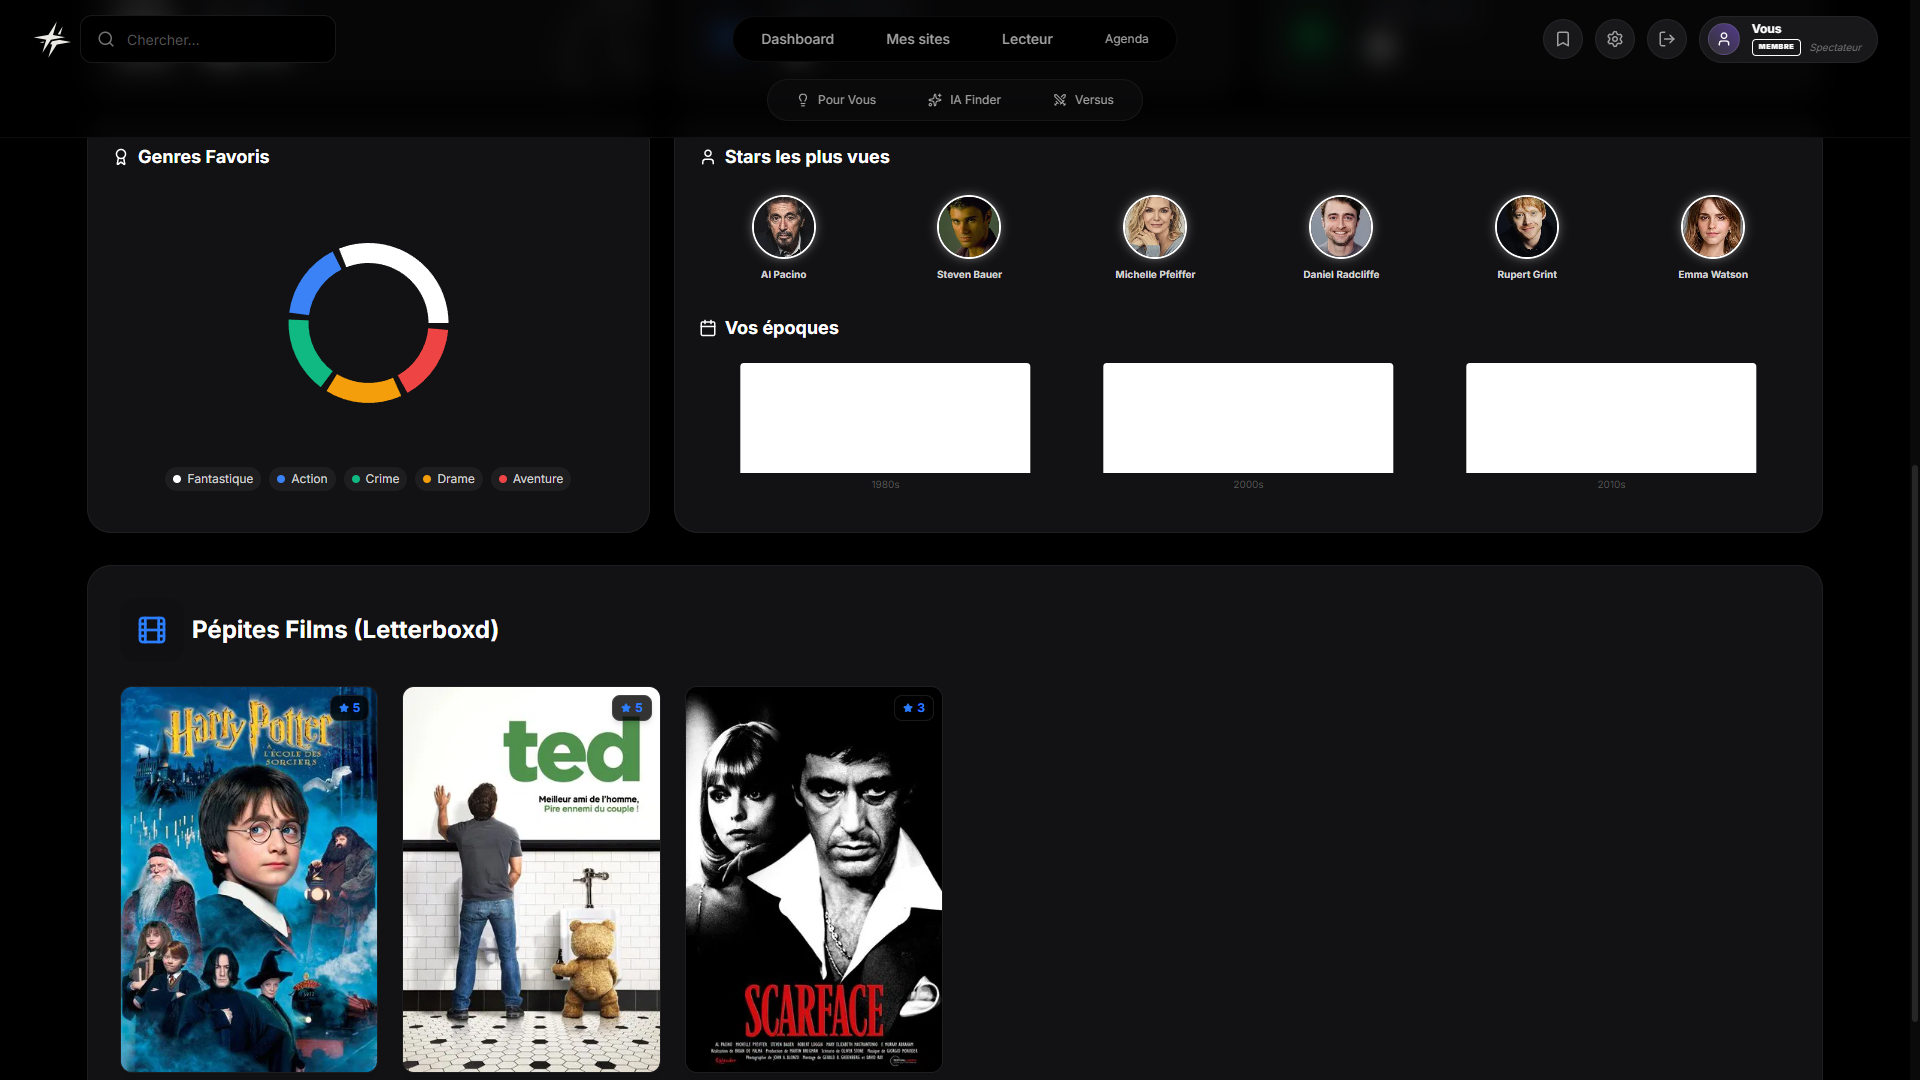Go to Mes sites tab
The height and width of the screenshot is (1080, 1920).
[917, 39]
